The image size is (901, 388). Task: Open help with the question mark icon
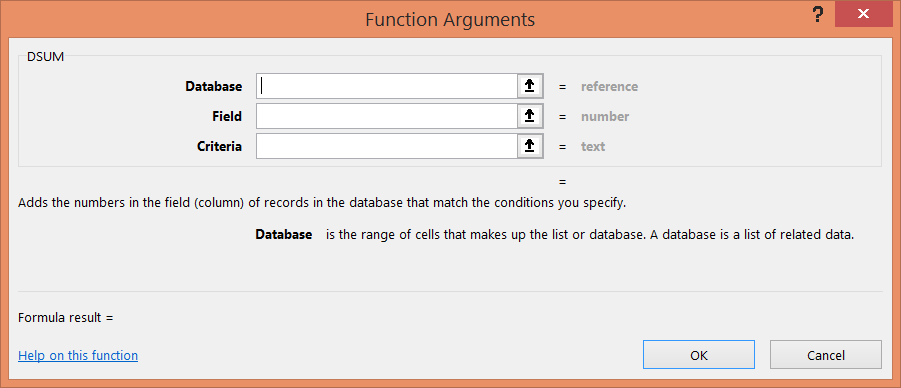click(818, 15)
